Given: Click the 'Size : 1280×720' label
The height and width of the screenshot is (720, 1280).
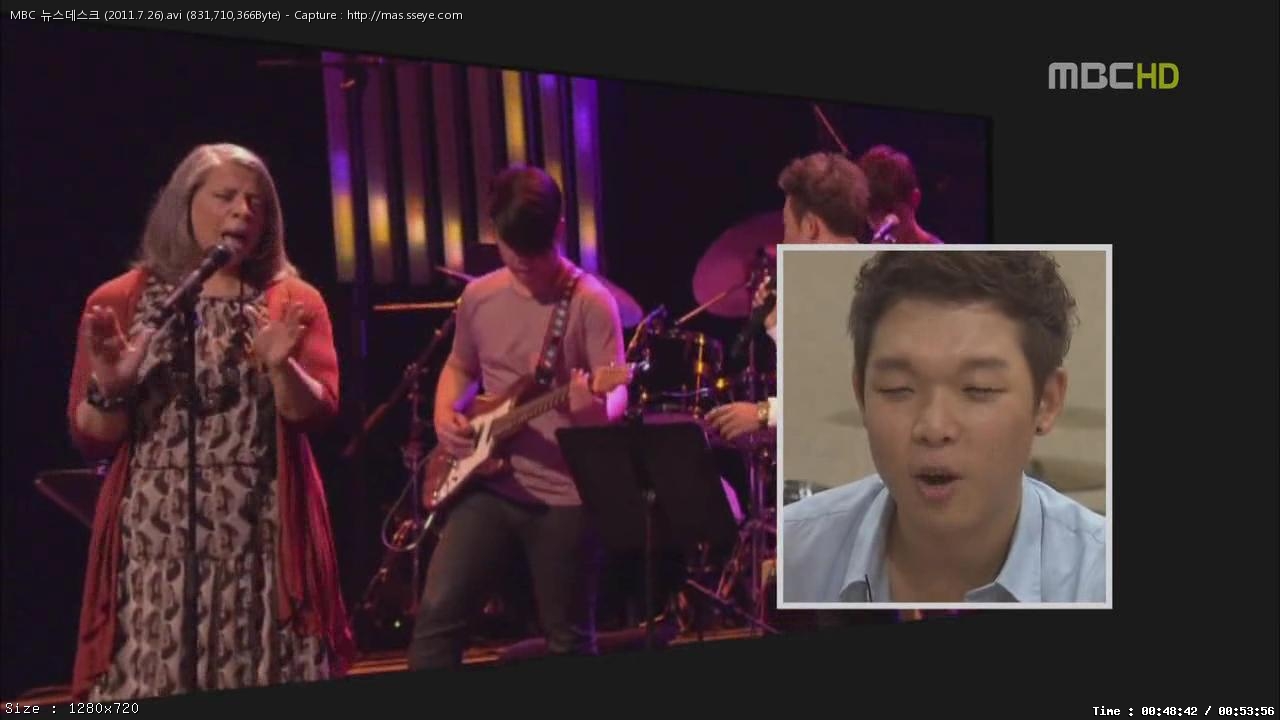Looking at the screenshot, I should [x=72, y=708].
